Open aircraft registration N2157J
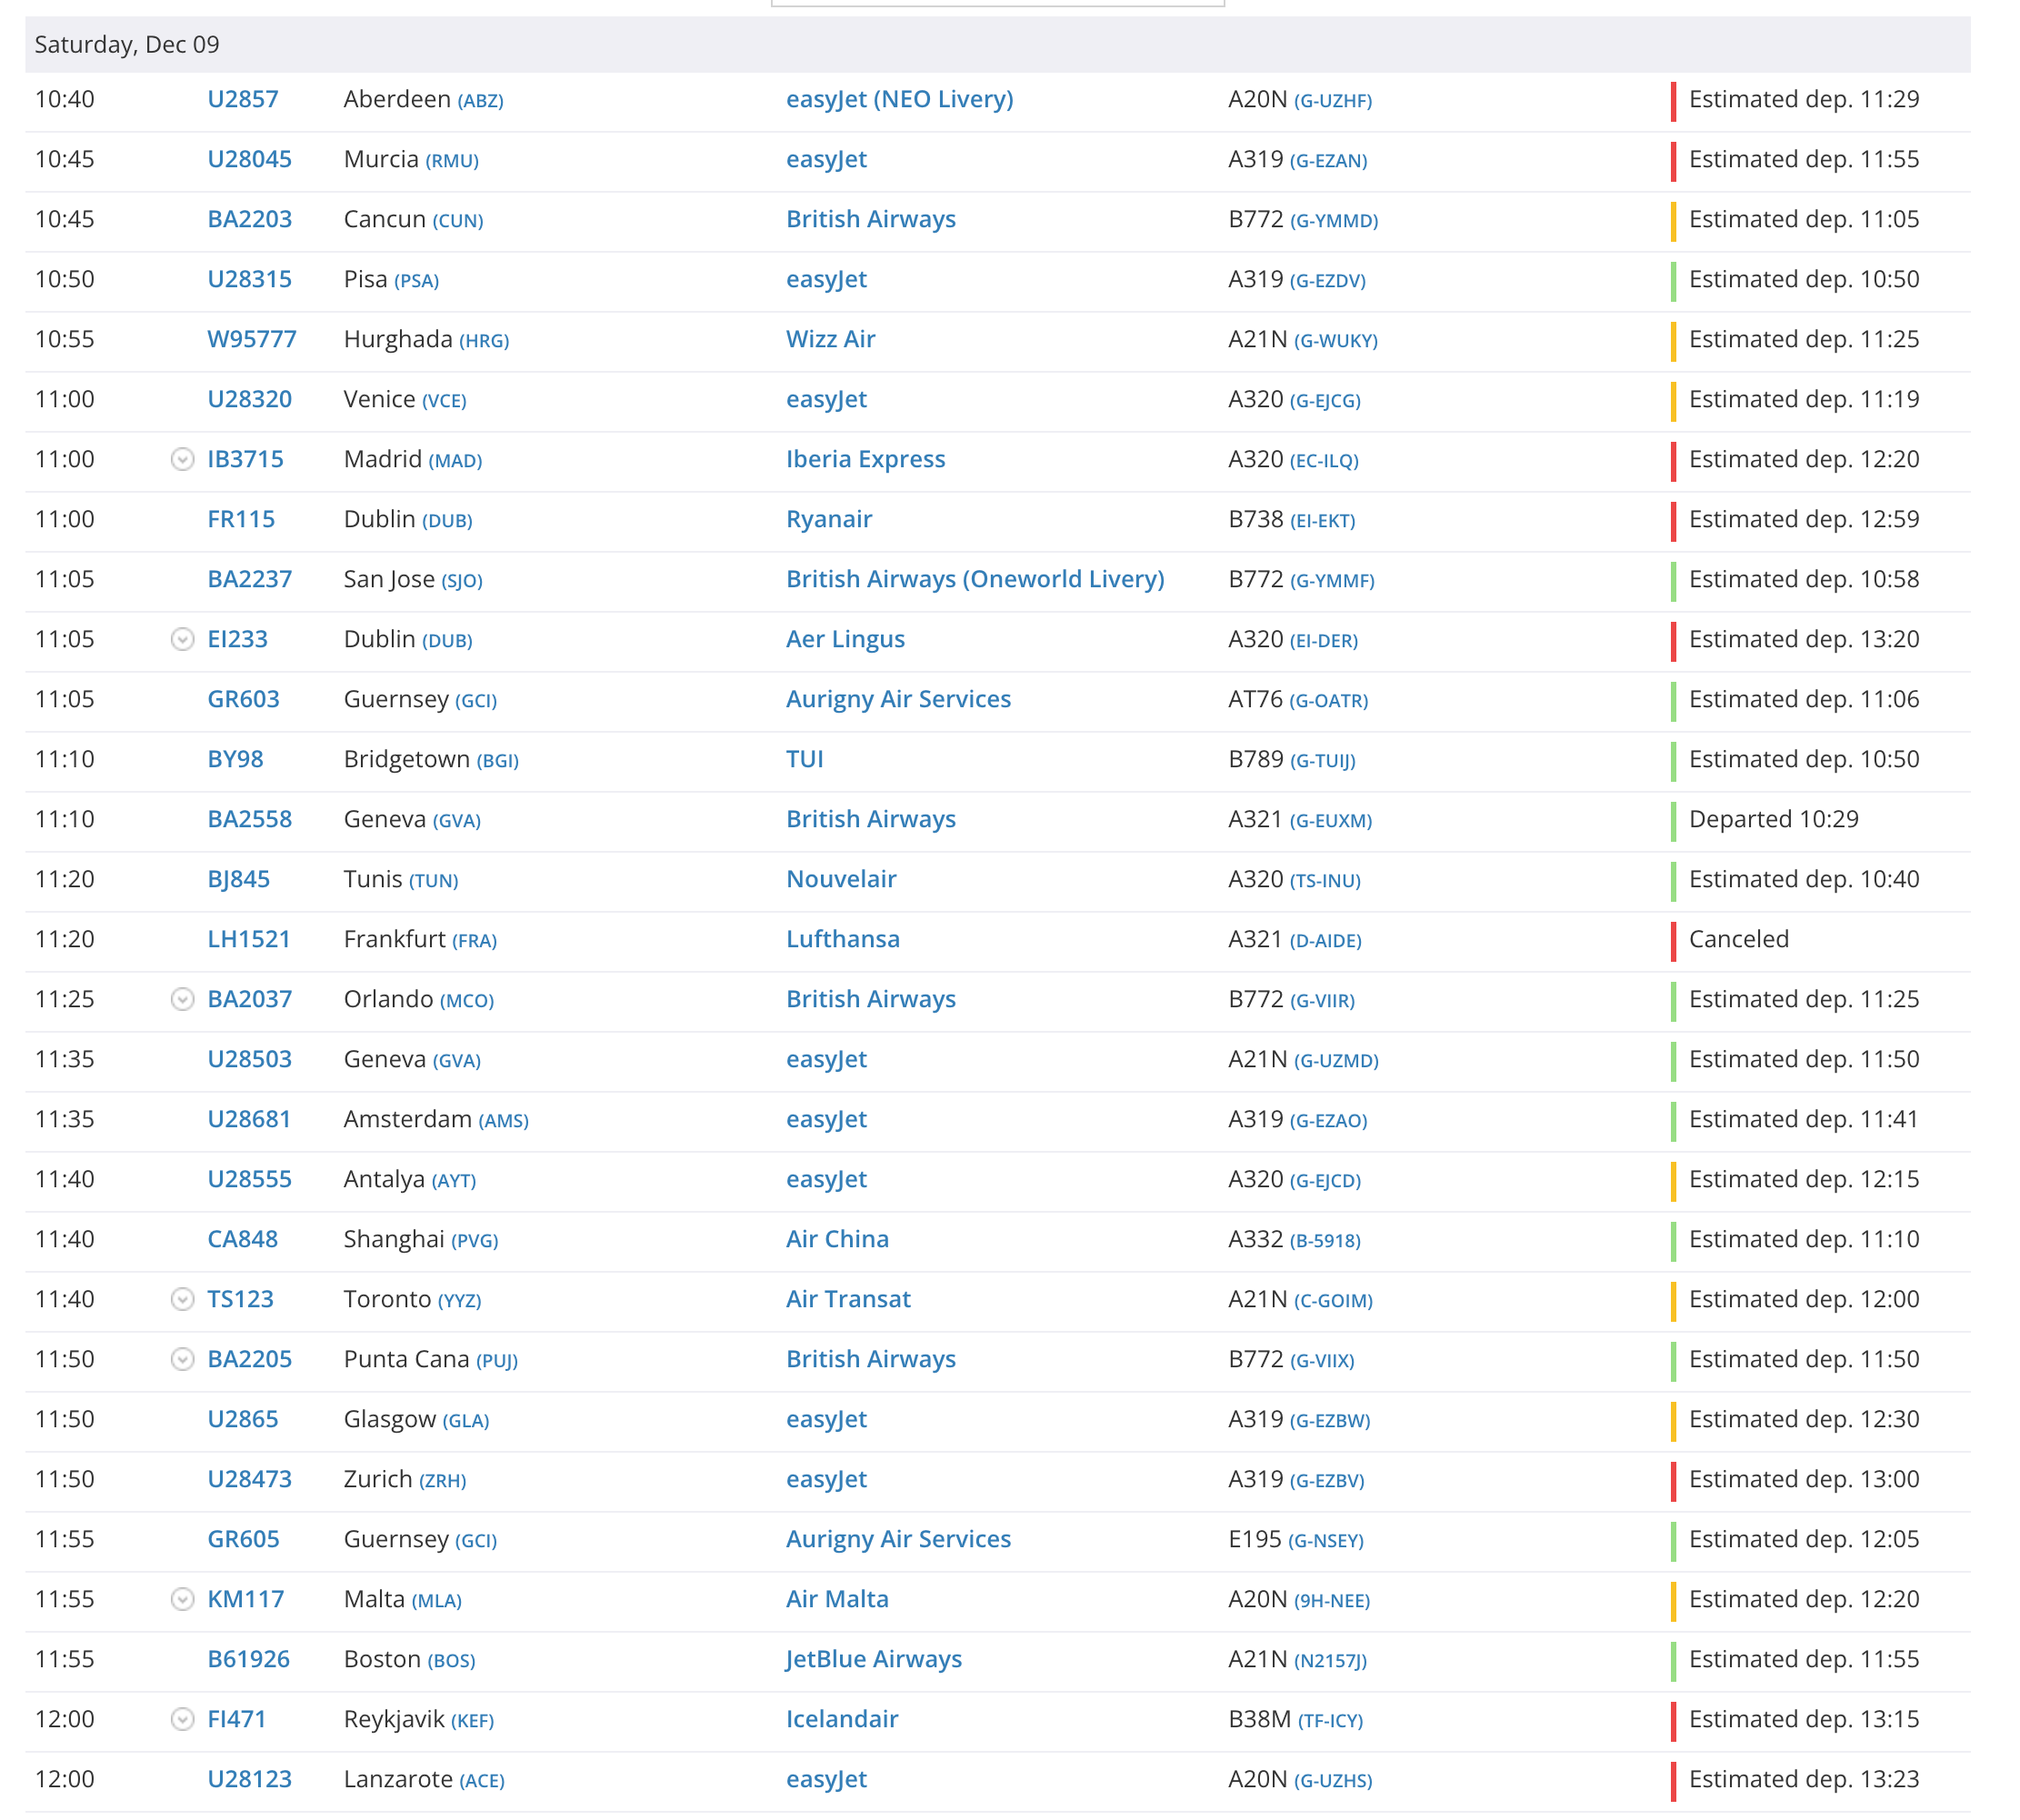 pyautogui.click(x=1330, y=1661)
